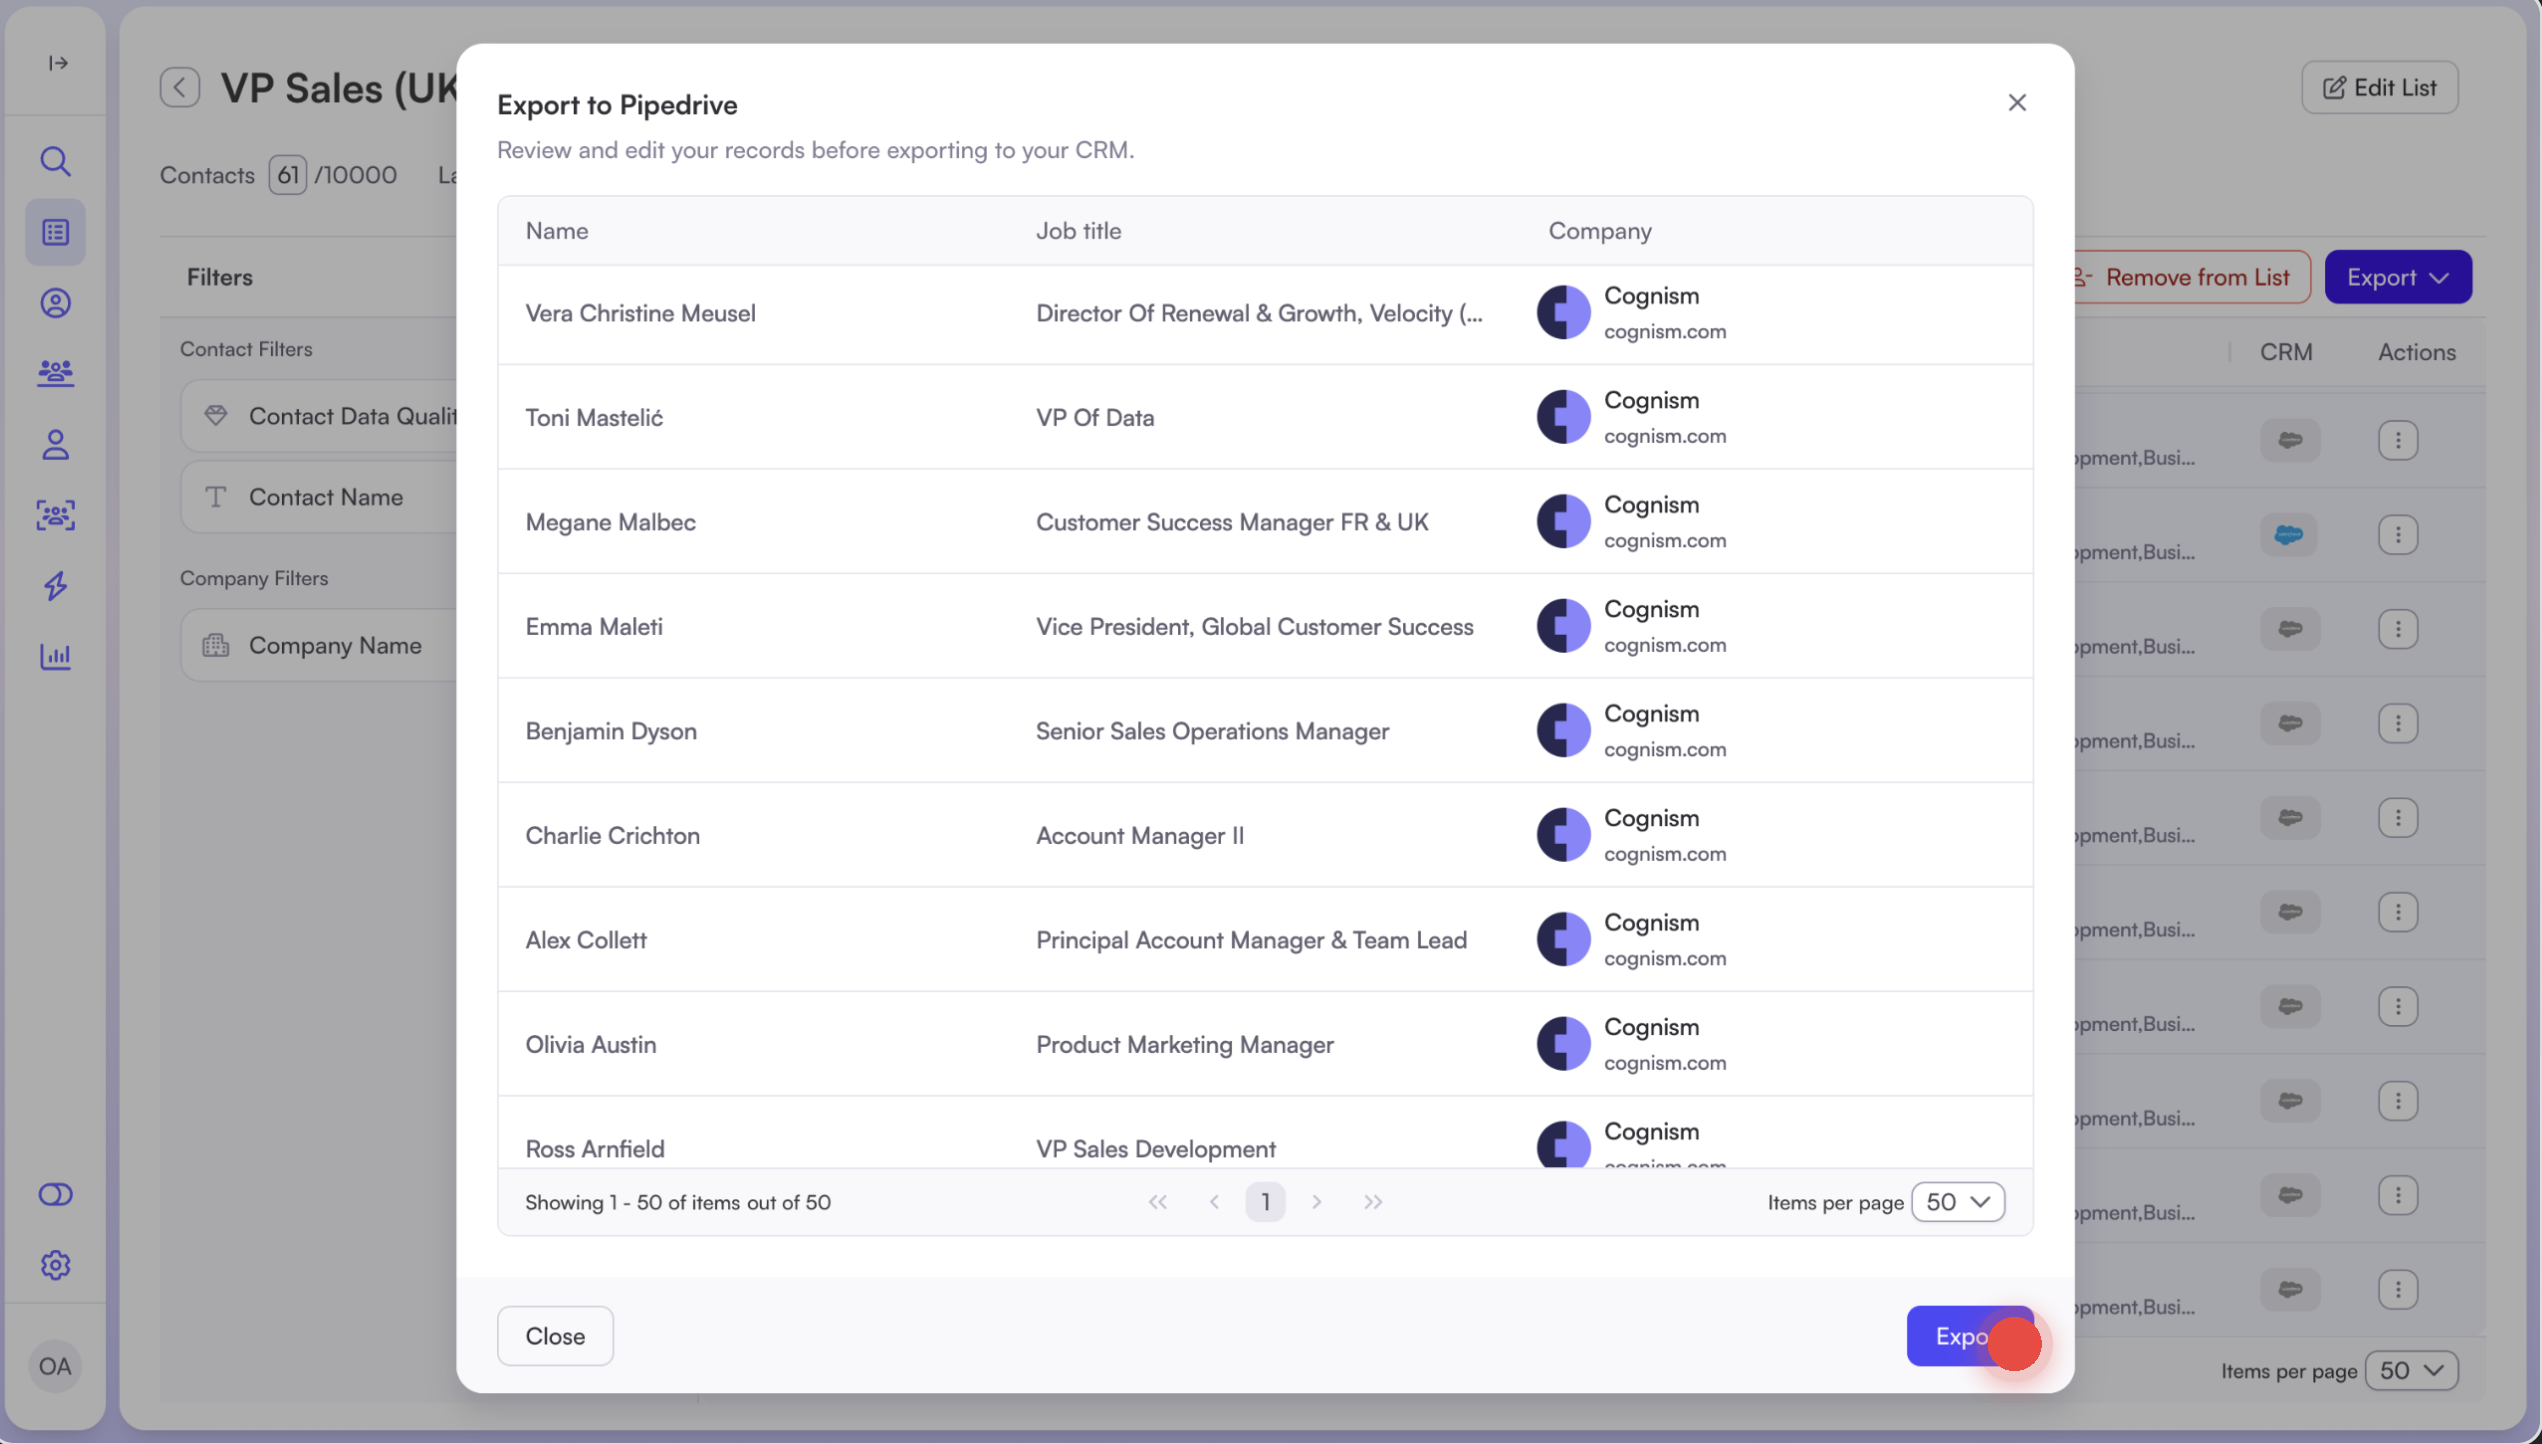Jump to last page in pagination
Screen dimensions: 2542x1444
(x=1373, y=1202)
